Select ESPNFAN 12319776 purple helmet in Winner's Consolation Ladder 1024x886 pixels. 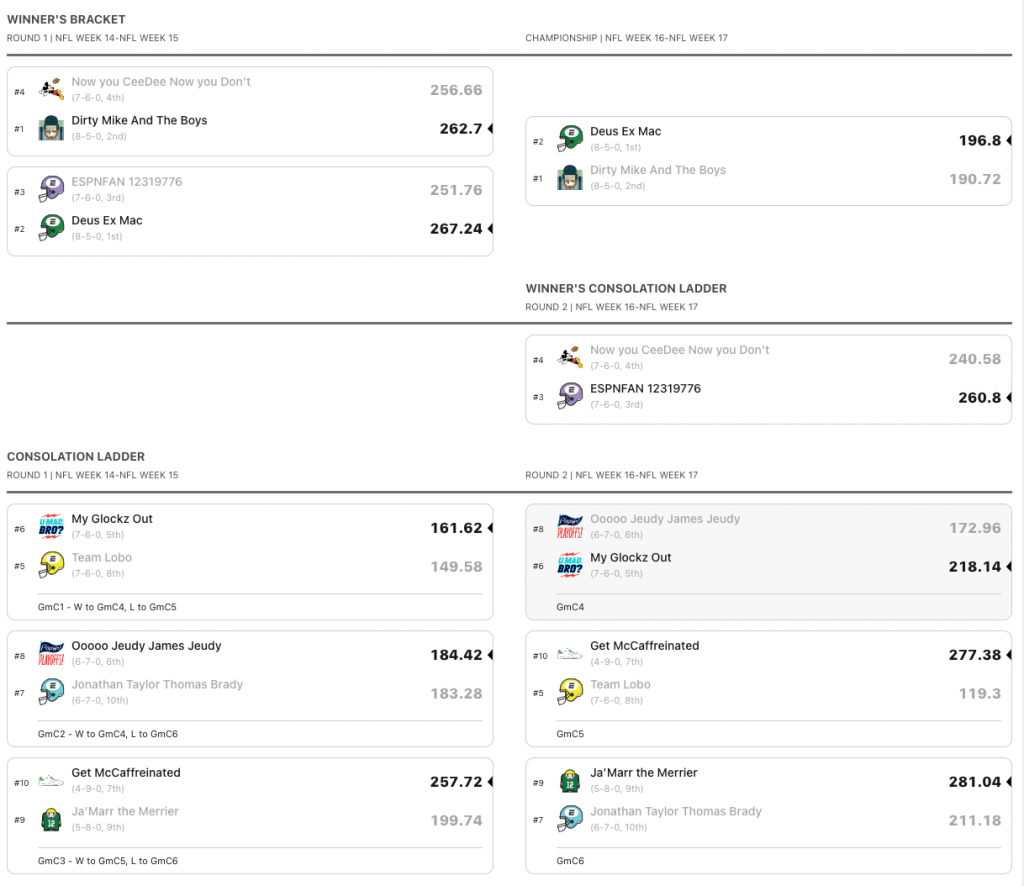[x=570, y=396]
